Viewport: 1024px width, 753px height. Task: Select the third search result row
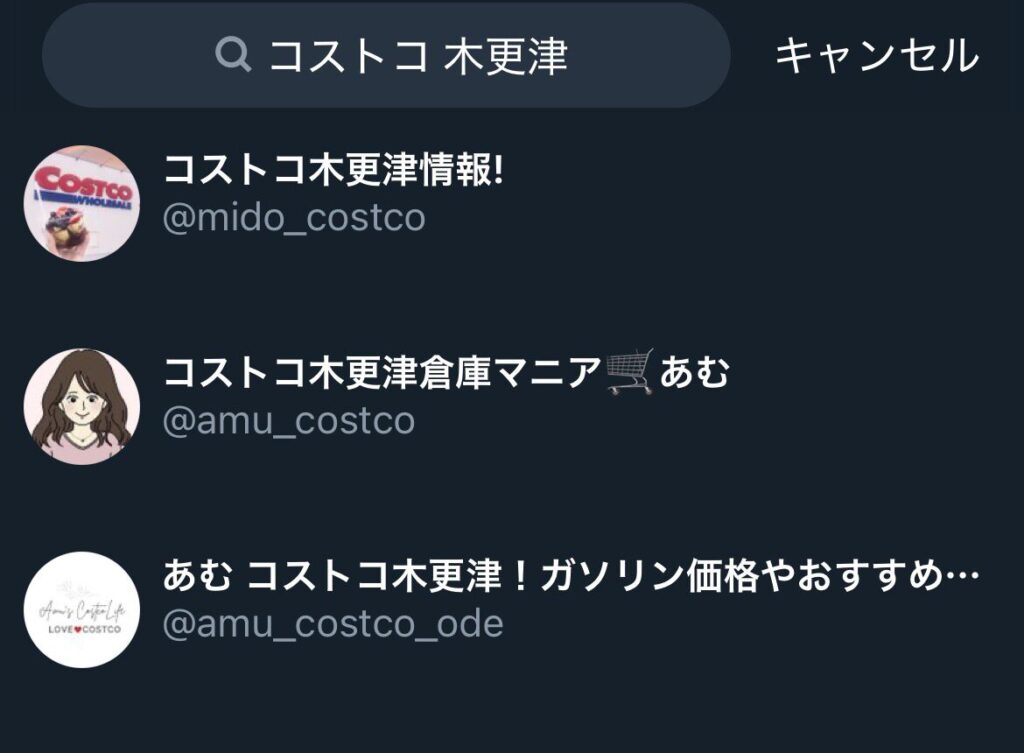coord(512,609)
